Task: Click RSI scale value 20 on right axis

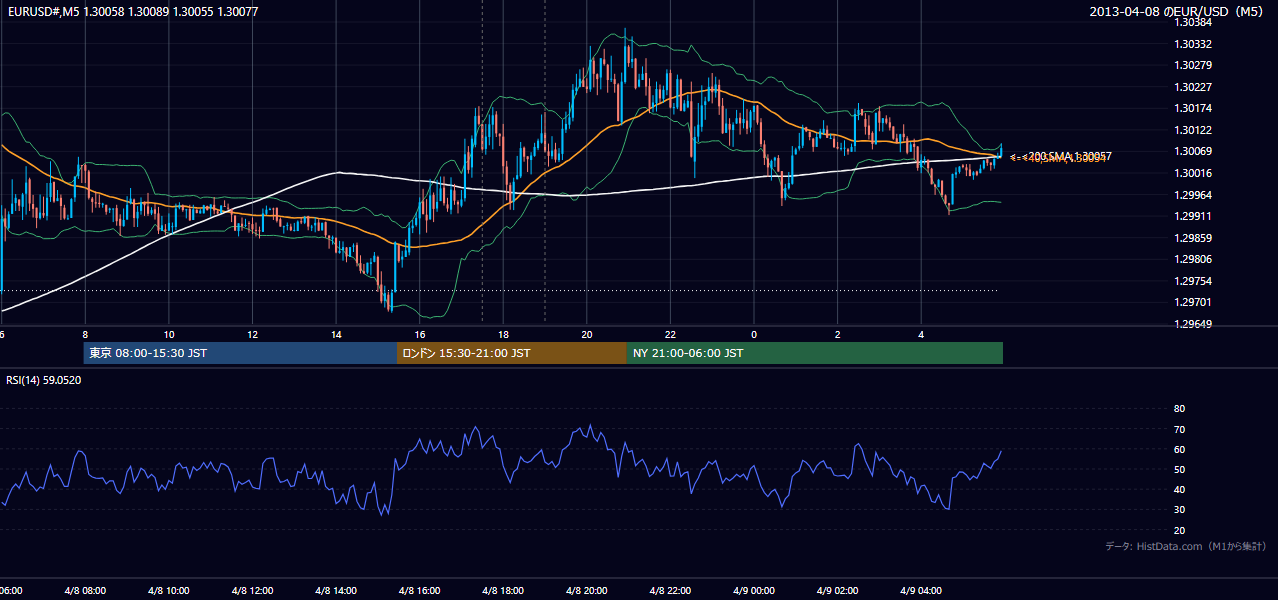Action: click(x=1179, y=530)
